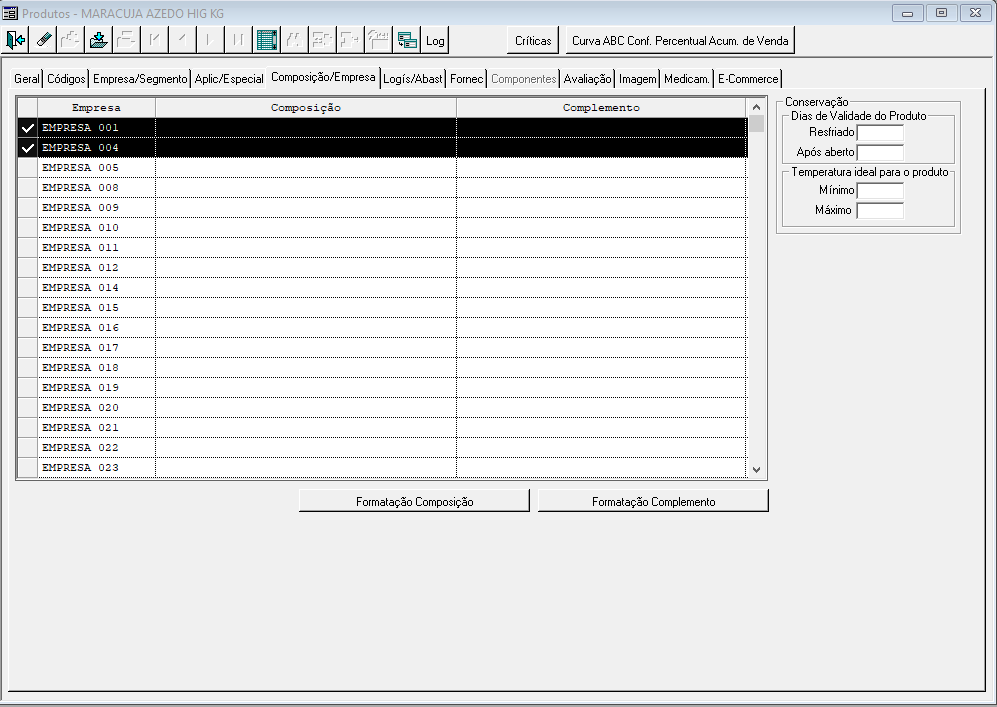This screenshot has width=997, height=707.
Task: Select the EMPRESA 020 row text
Action: click(80, 408)
